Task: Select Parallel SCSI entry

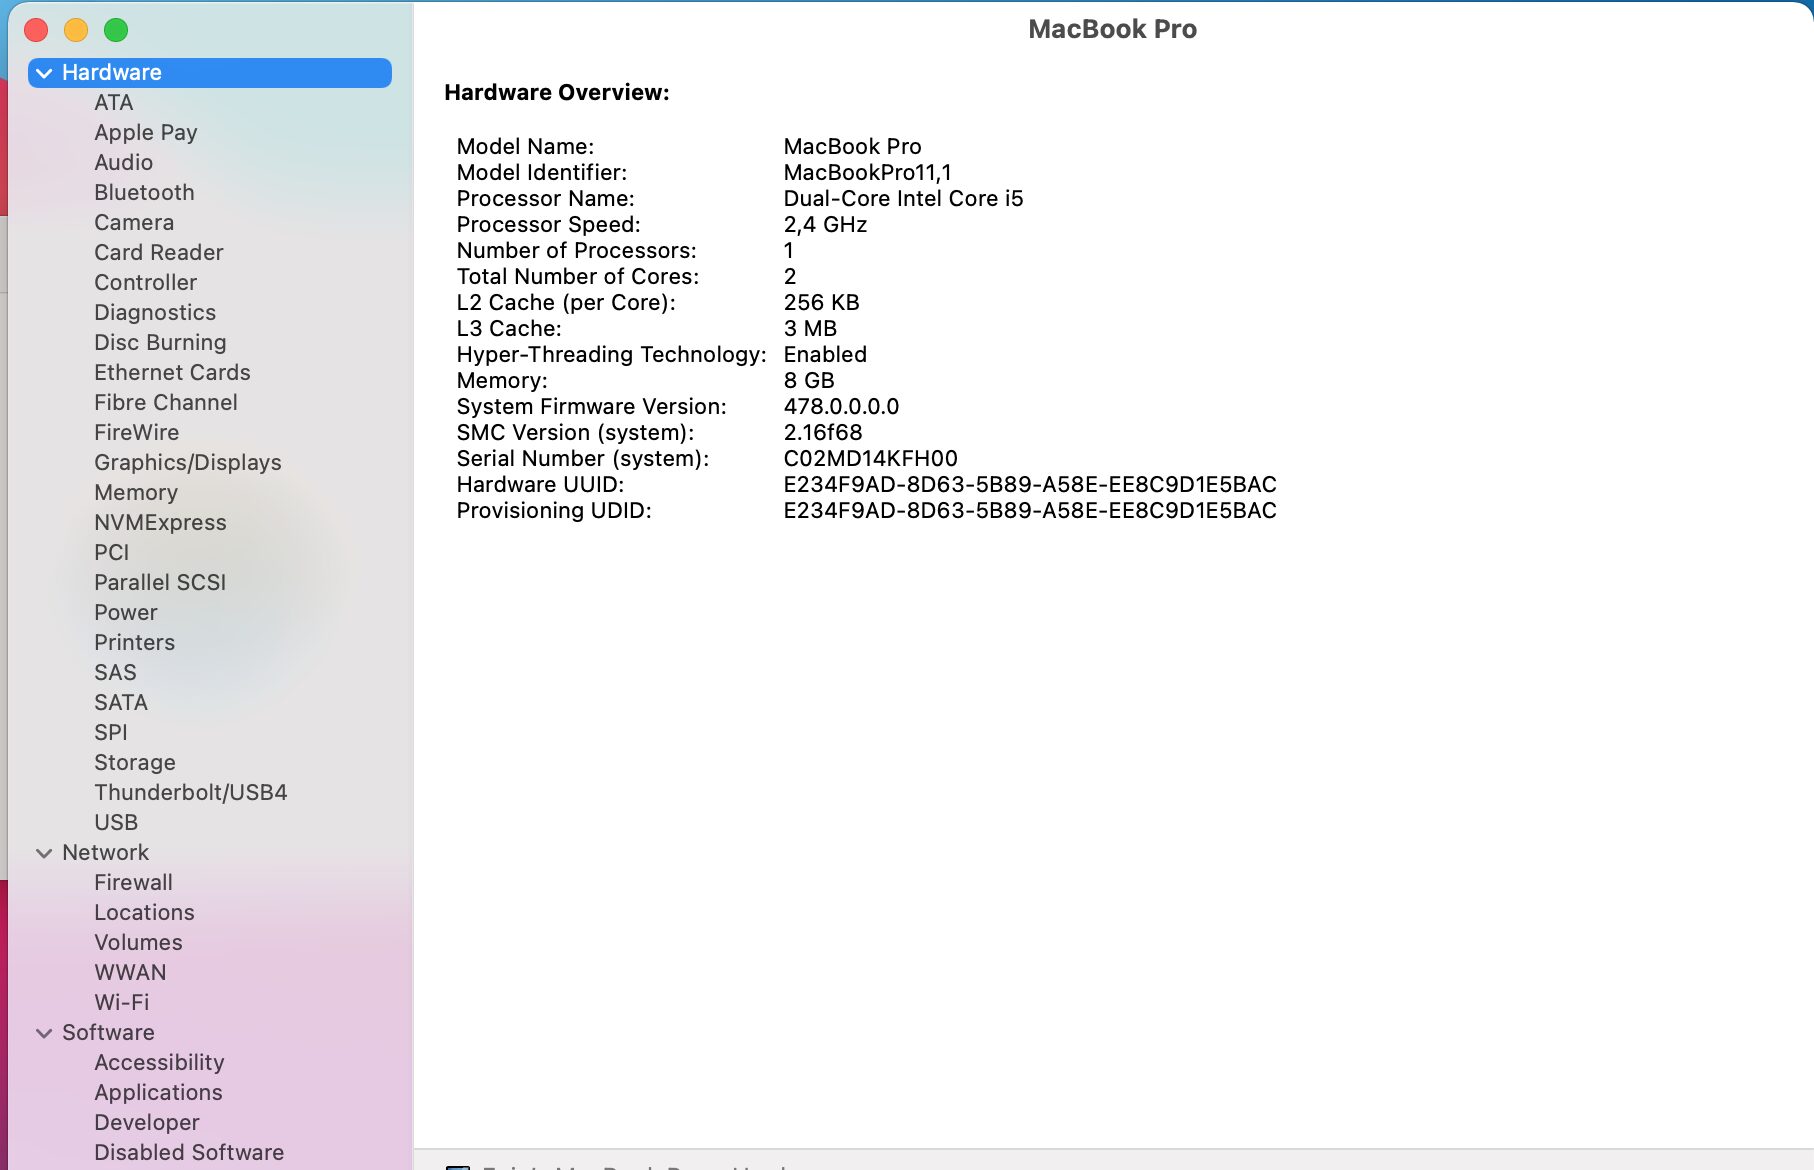Action: (x=160, y=583)
